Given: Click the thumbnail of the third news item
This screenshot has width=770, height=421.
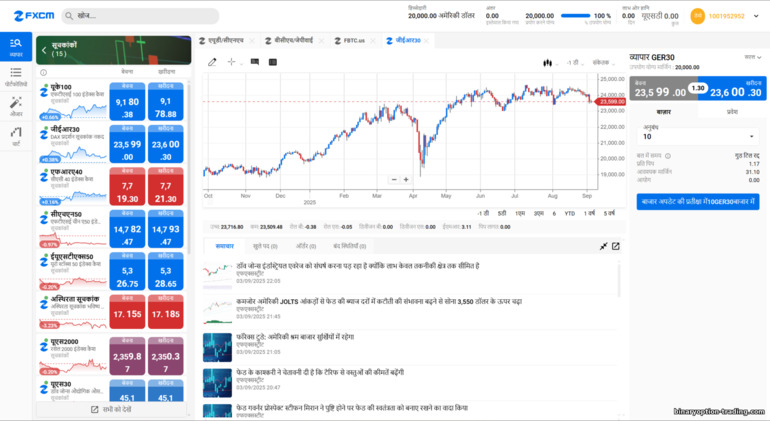Looking at the screenshot, I should (x=217, y=347).
